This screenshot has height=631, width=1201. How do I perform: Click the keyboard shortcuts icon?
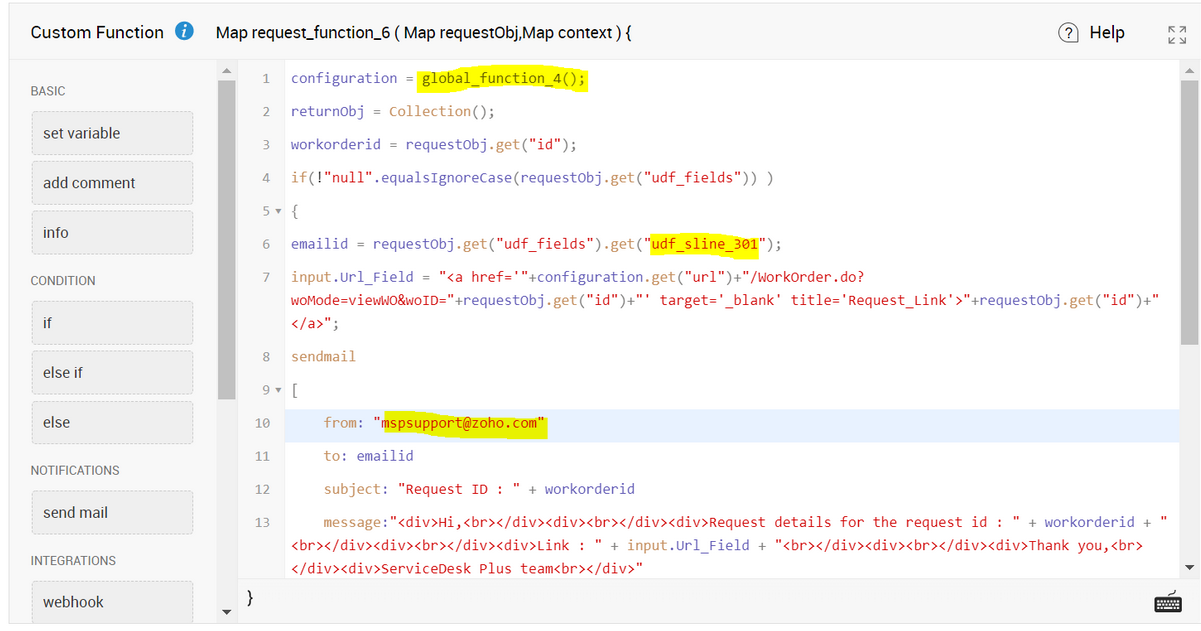pos(1167,602)
